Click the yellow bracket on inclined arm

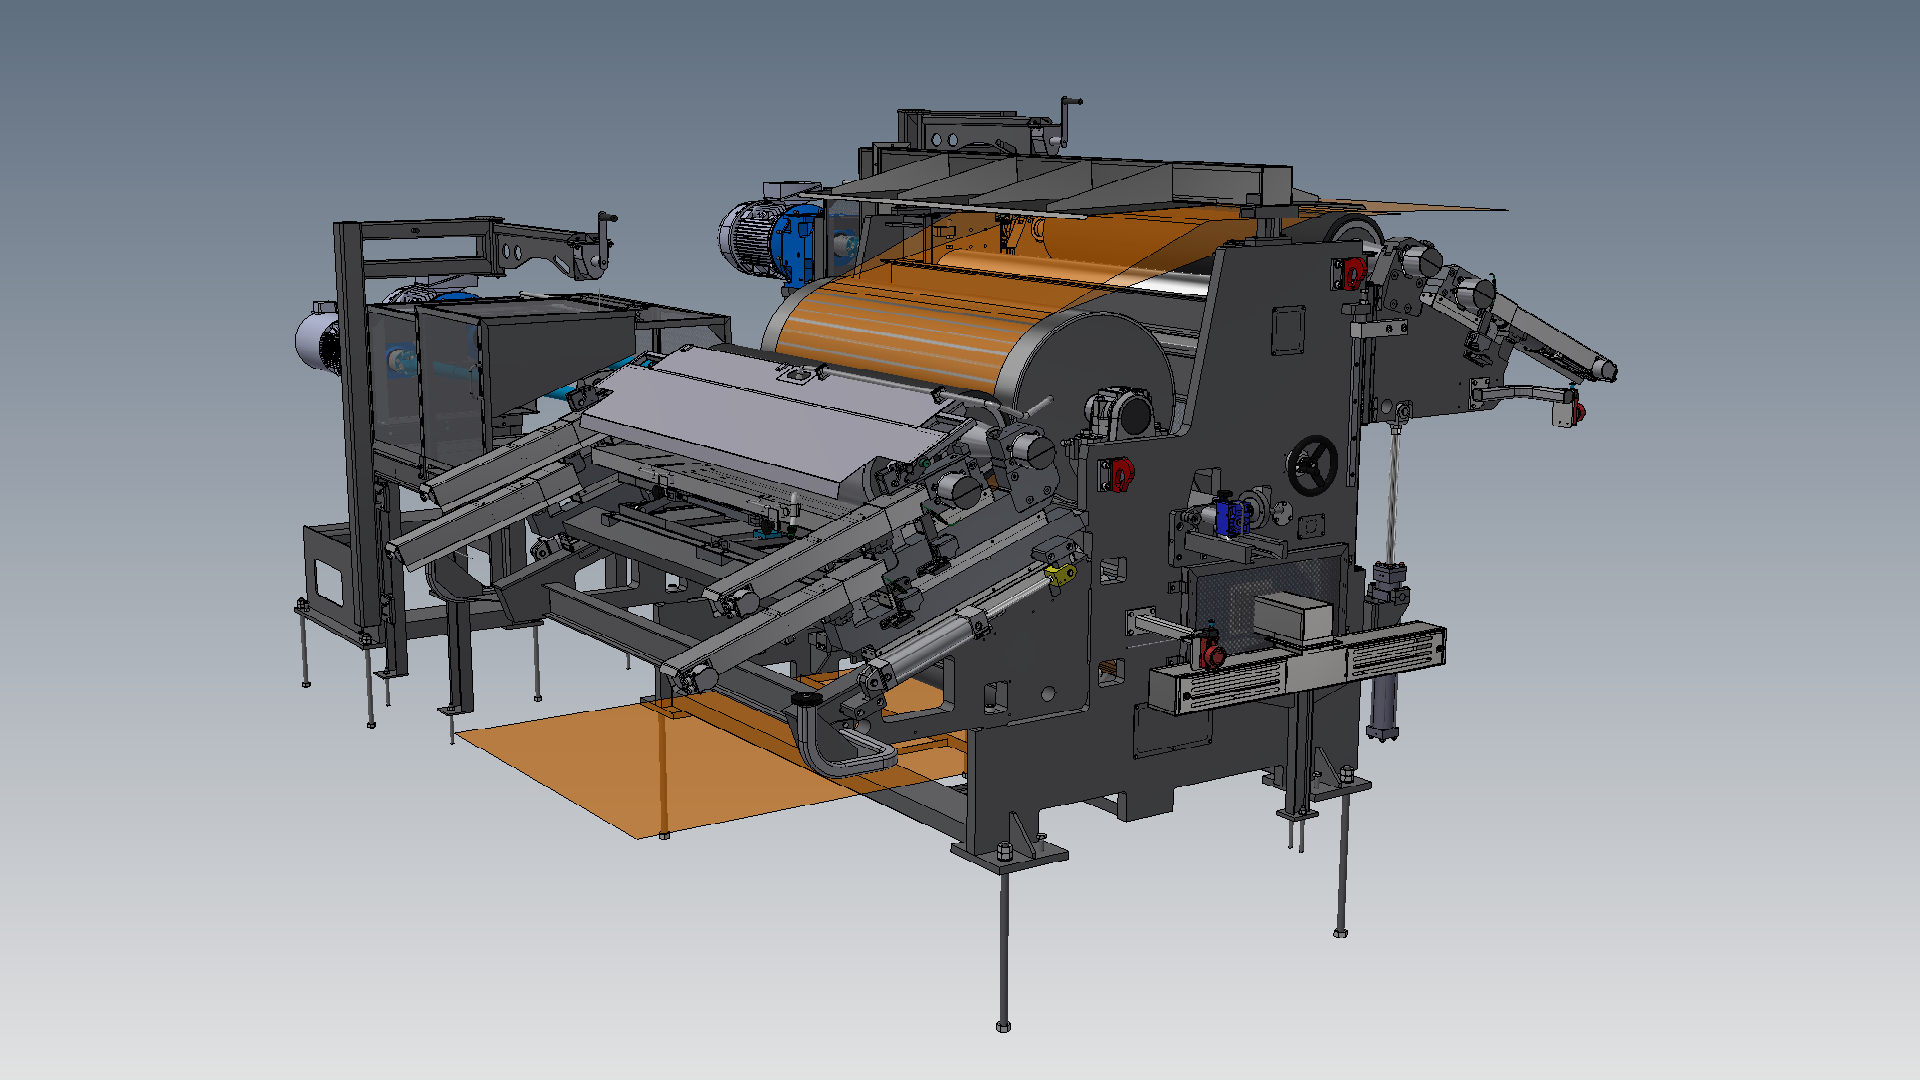[1060, 575]
